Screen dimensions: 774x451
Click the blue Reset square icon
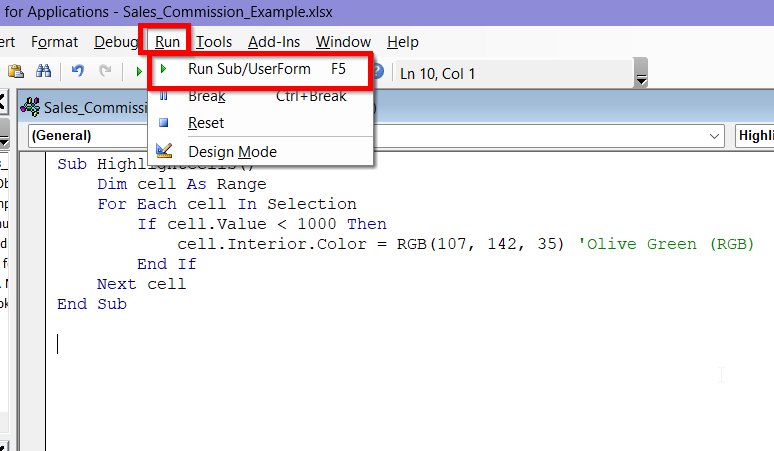click(x=163, y=122)
